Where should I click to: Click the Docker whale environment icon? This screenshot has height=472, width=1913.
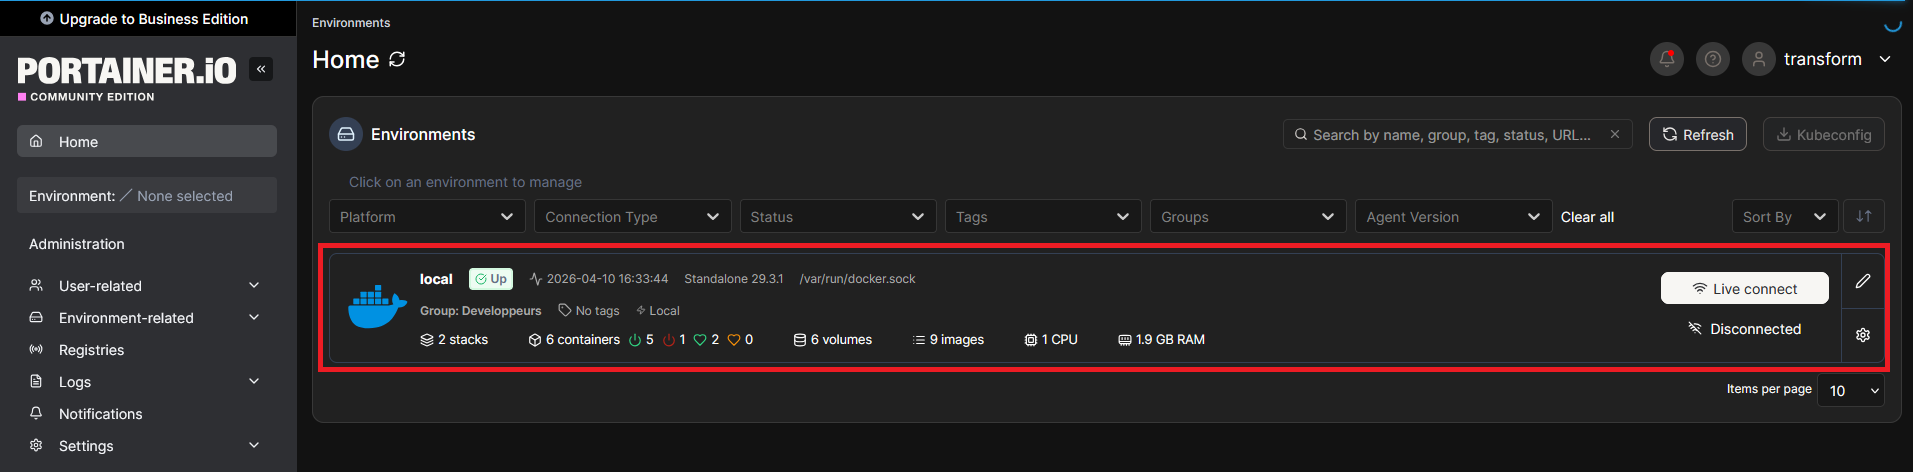377,307
